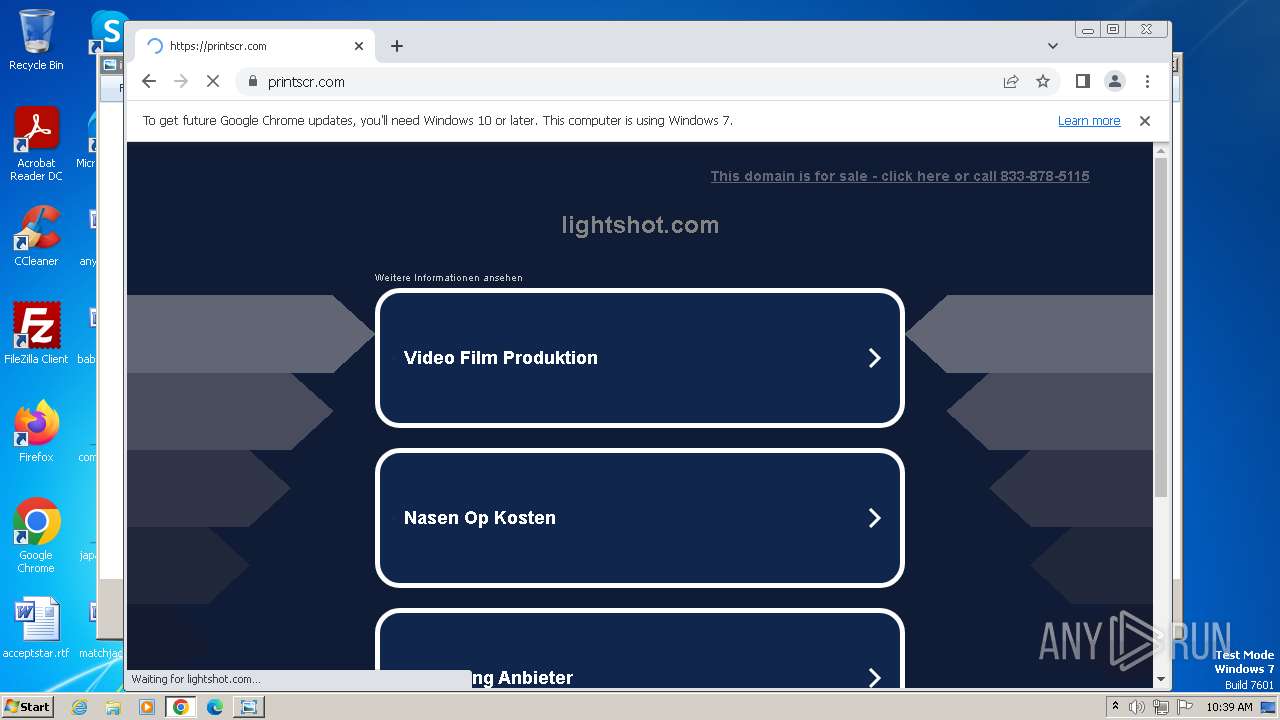Open the partially visible Anbieter result
Image resolution: width=1280 pixels, height=720 pixels.
tap(640, 649)
